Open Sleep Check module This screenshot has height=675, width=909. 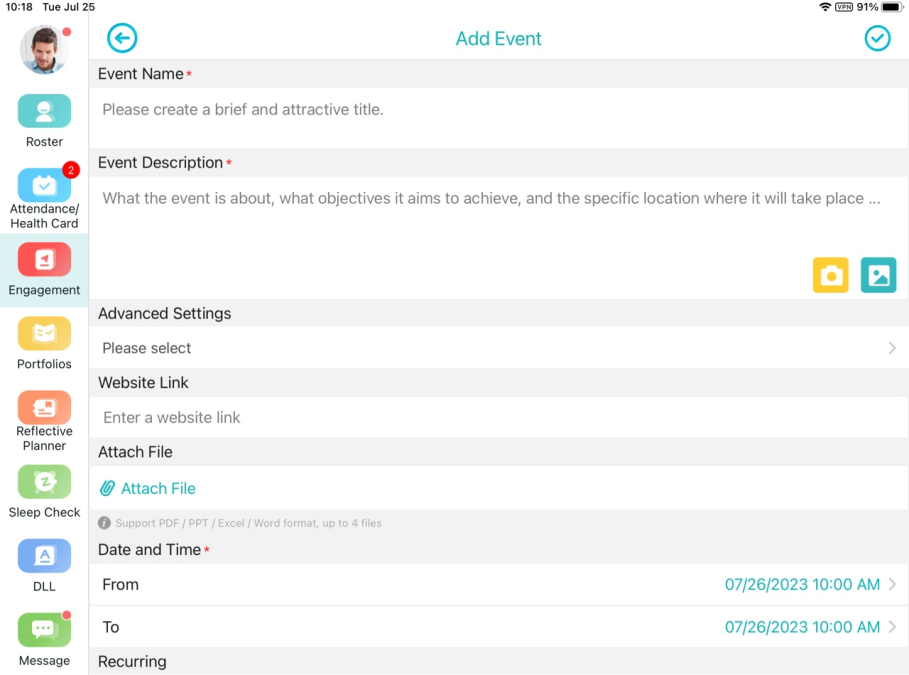point(44,492)
